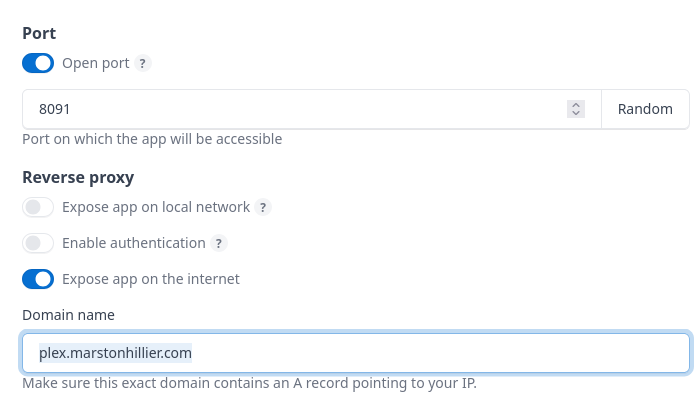Click the port number field showing 8091
The width and height of the screenshot is (697, 400).
click(290, 109)
